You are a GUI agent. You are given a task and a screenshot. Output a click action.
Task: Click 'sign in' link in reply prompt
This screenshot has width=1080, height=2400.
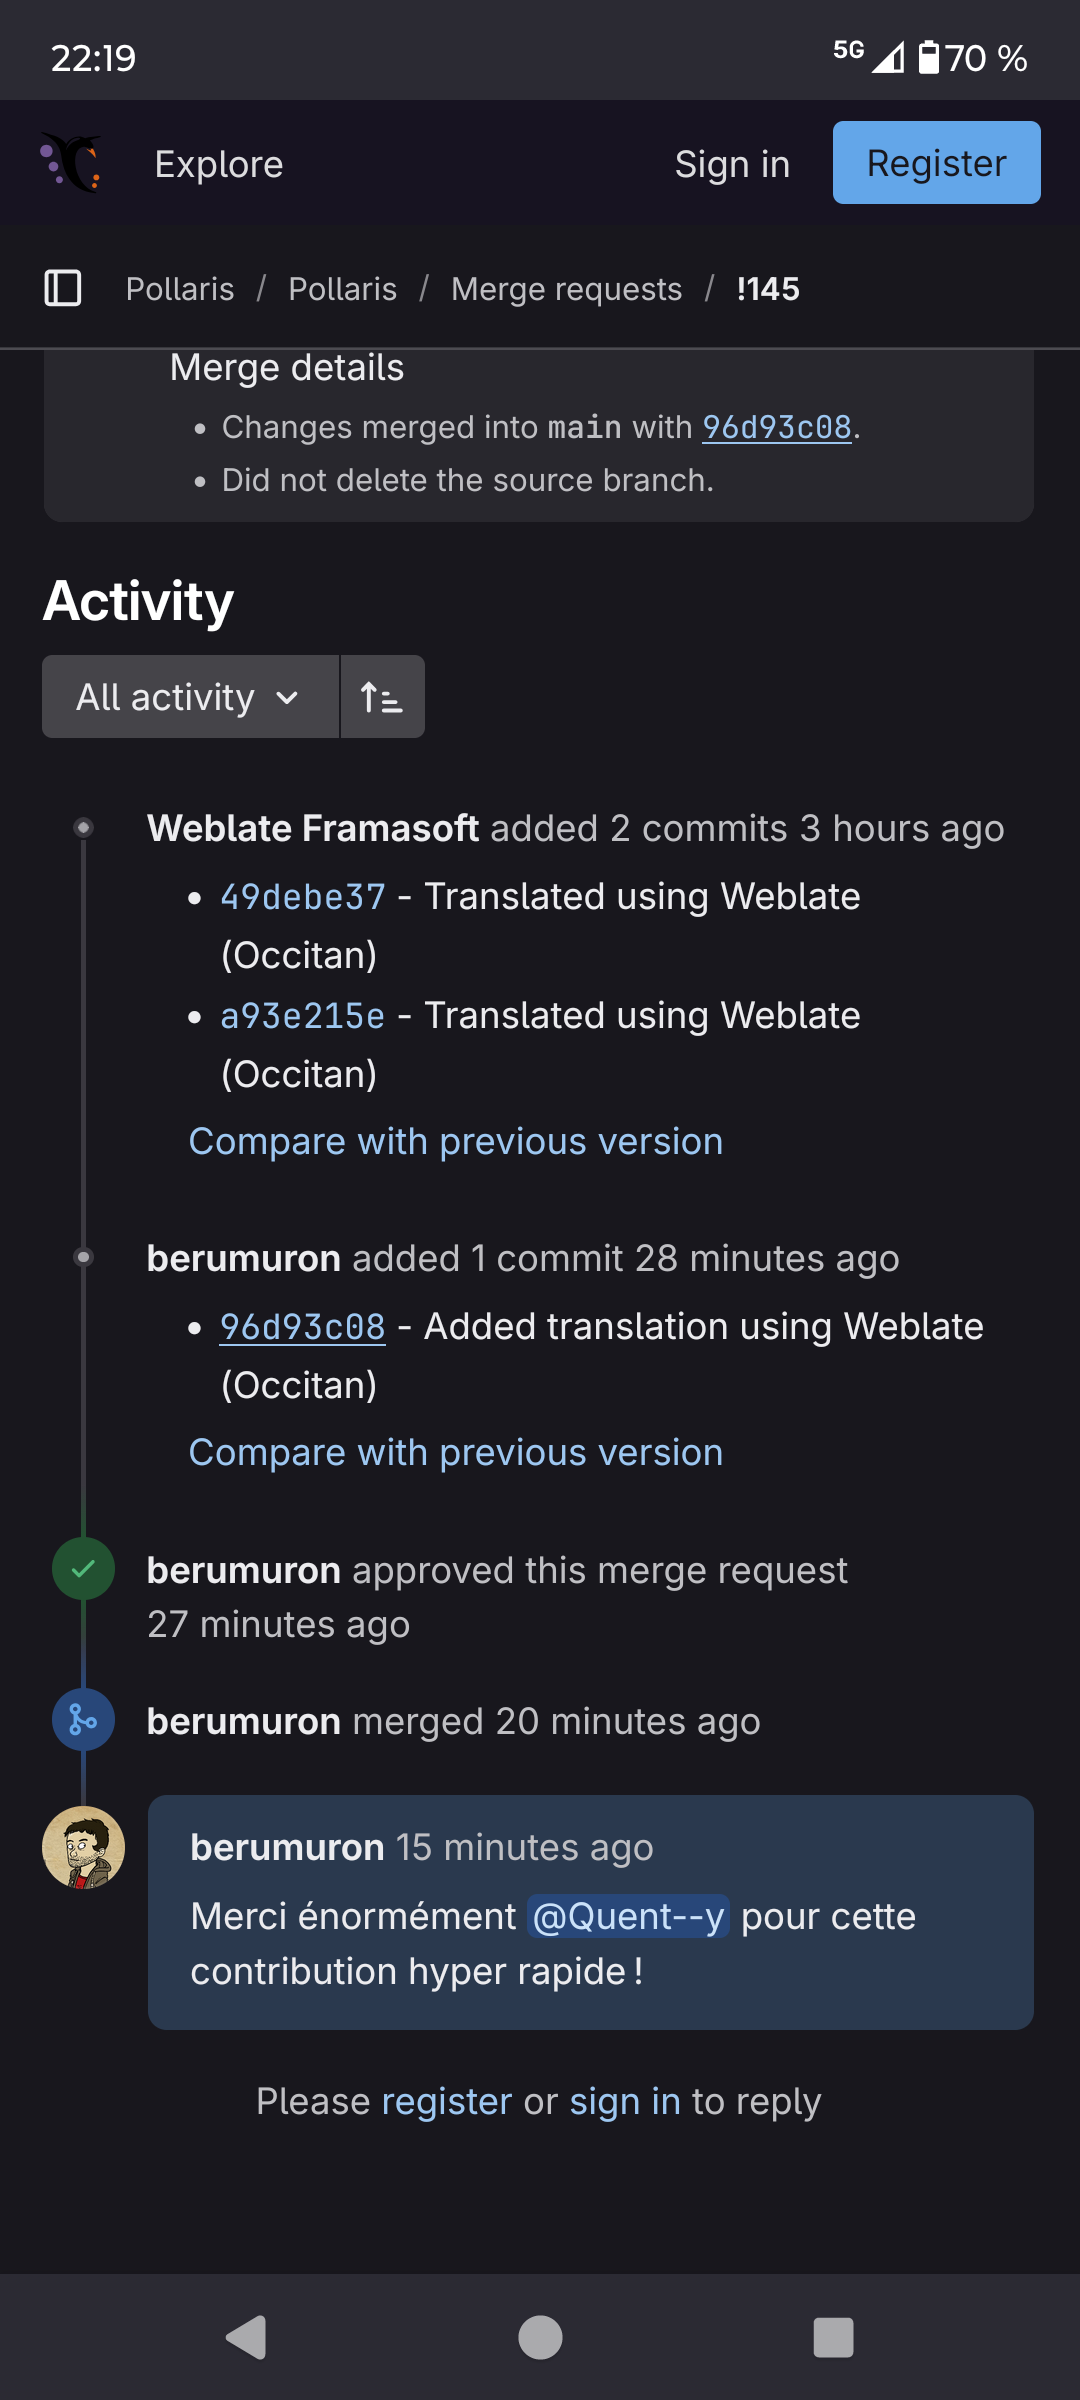pos(625,2101)
